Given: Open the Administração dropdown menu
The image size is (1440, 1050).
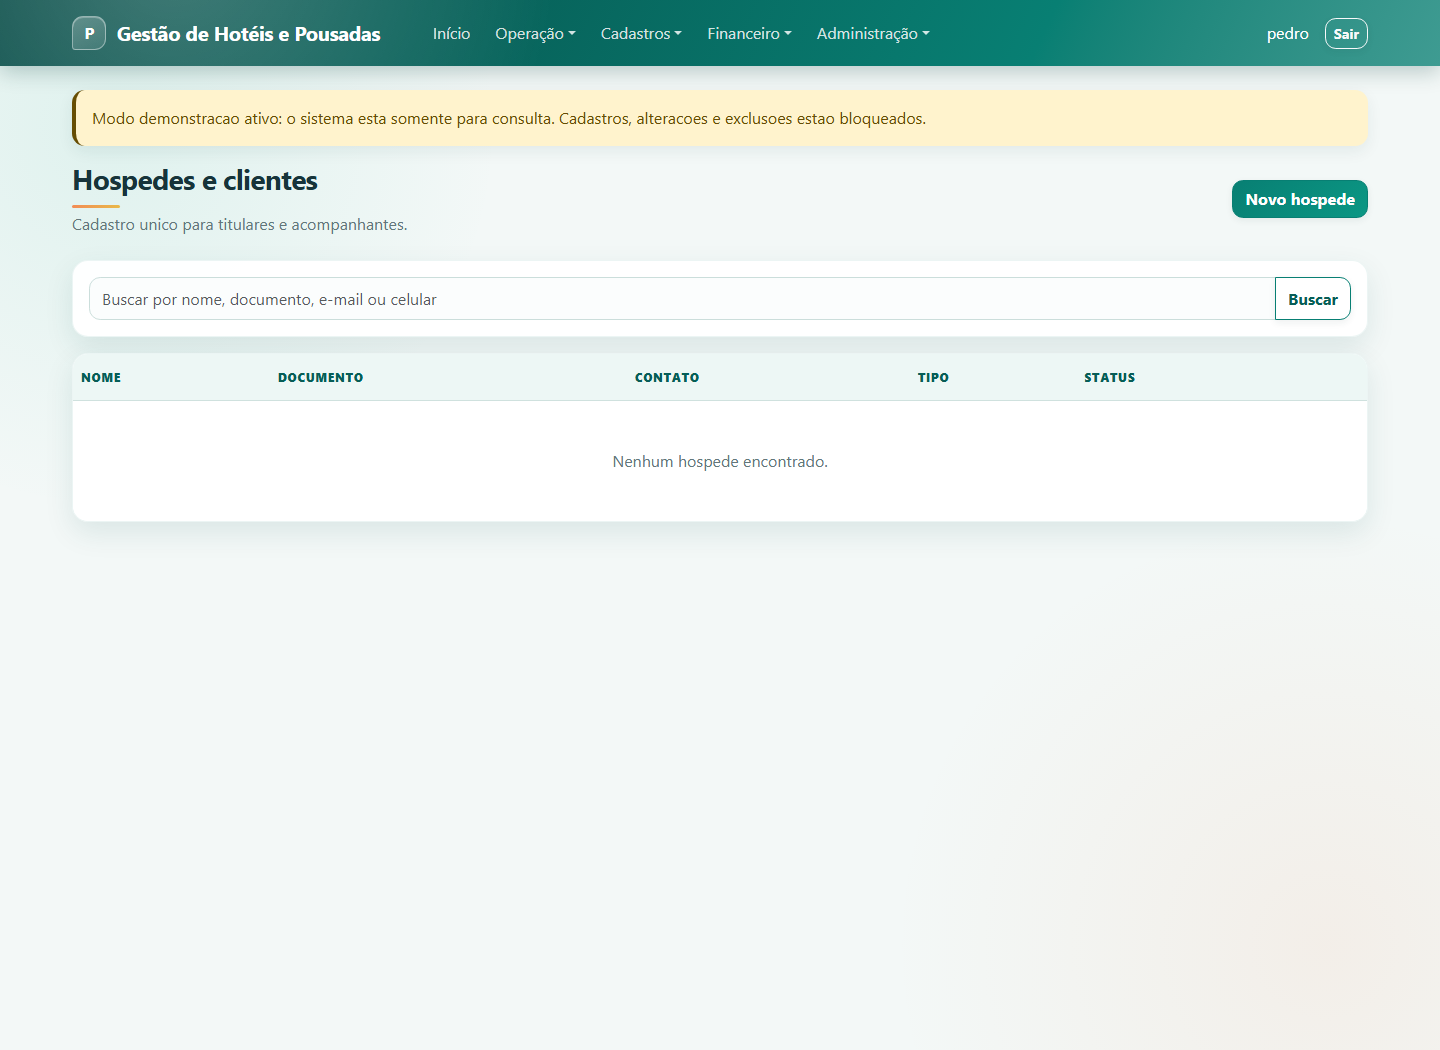Looking at the screenshot, I should (873, 33).
